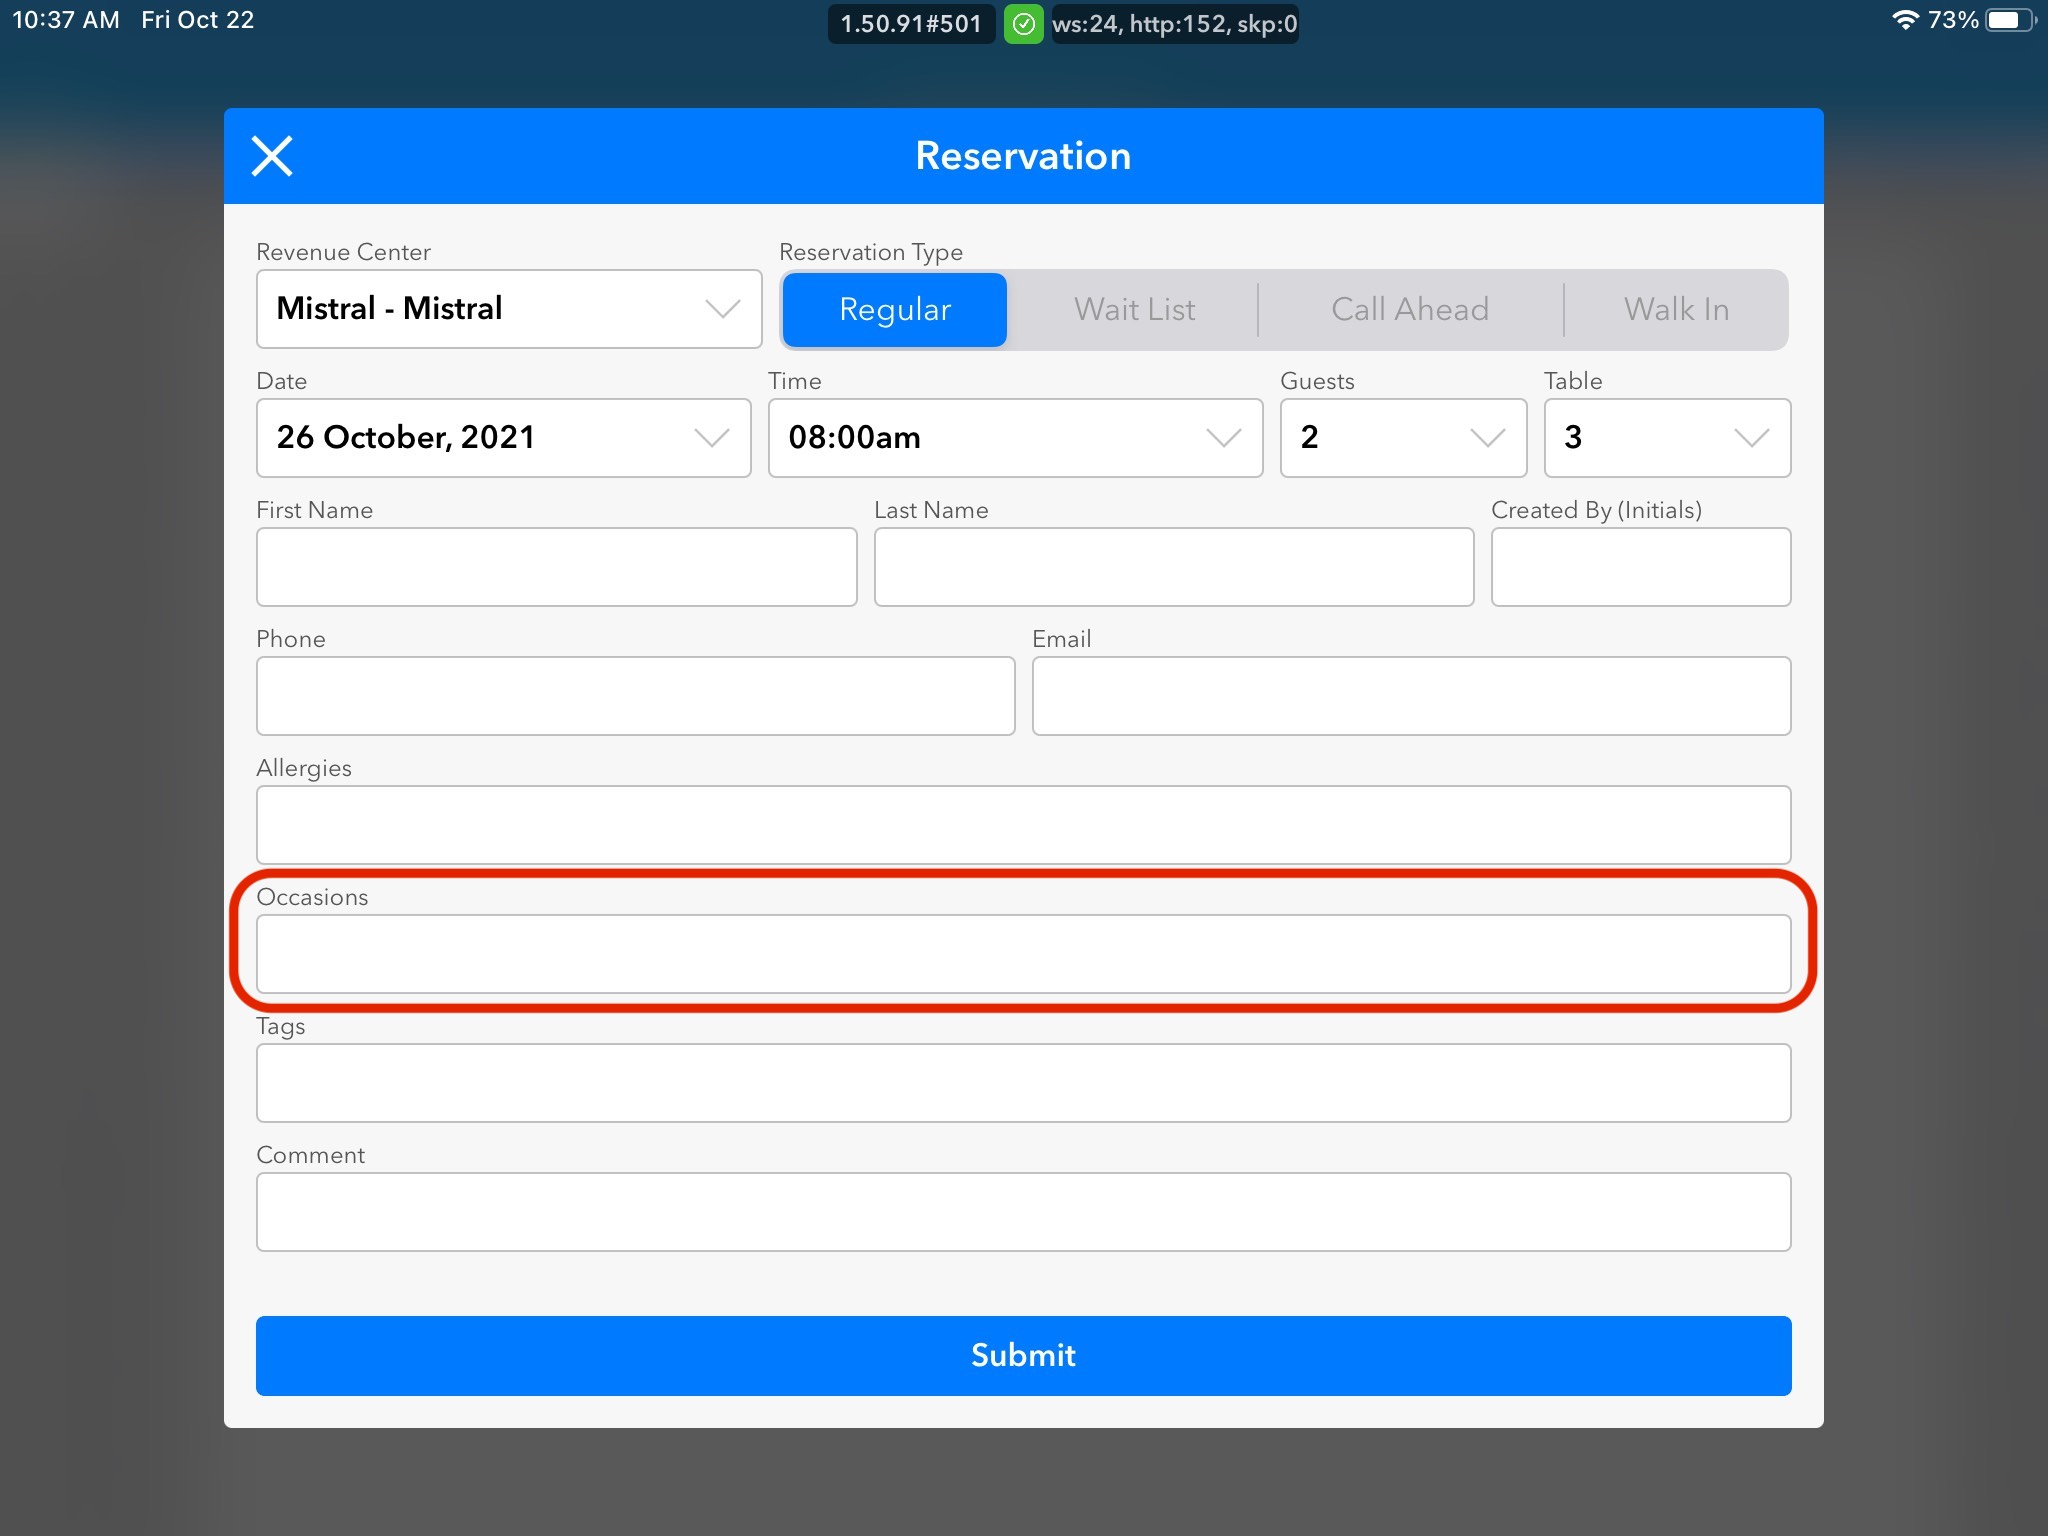Open the Revenue Center dropdown
This screenshot has width=2048, height=1536.
(509, 309)
